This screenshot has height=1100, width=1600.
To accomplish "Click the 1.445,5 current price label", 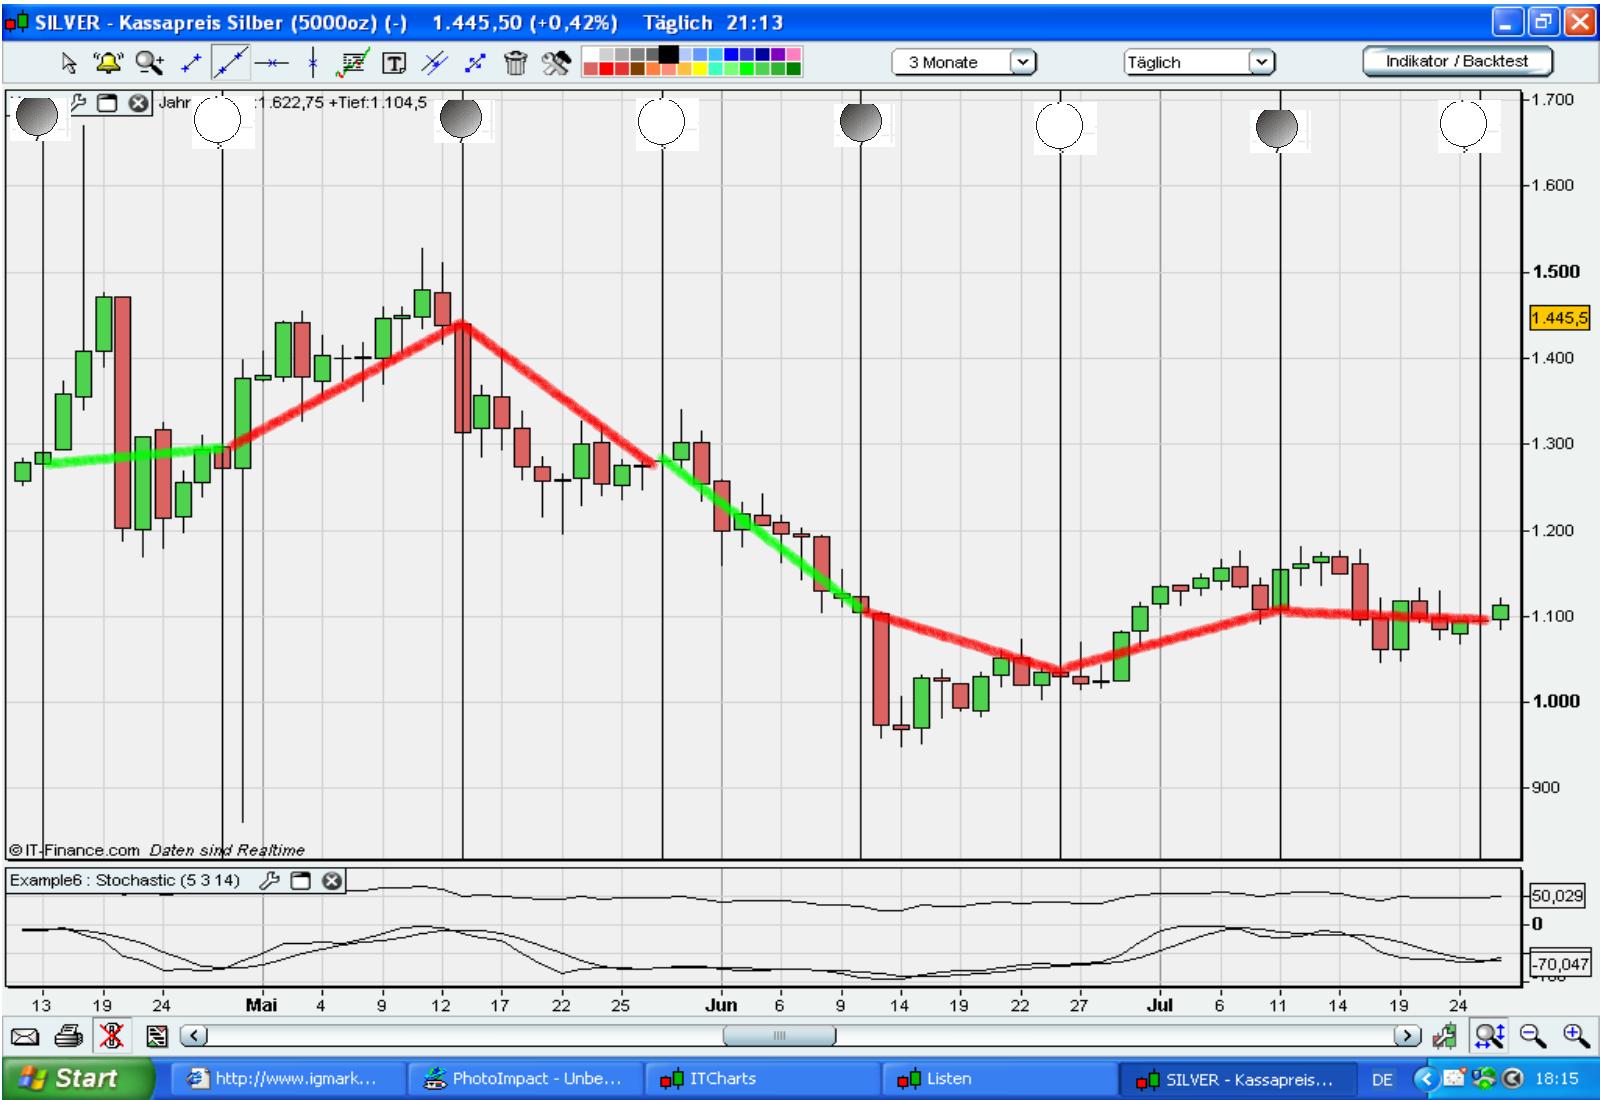I will (x=1559, y=318).
